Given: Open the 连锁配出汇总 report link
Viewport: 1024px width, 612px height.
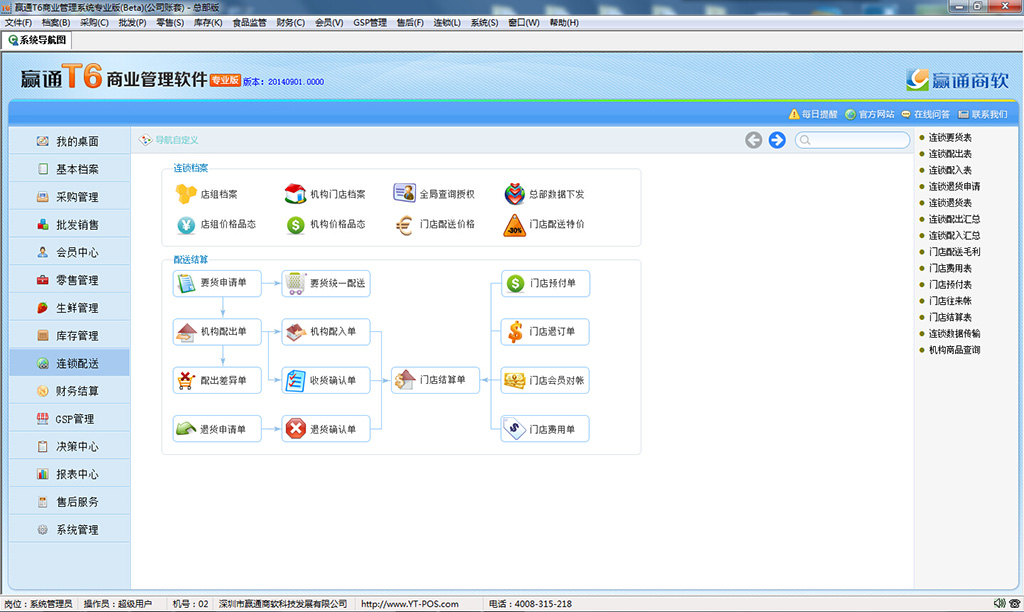Looking at the screenshot, I should 954,219.
